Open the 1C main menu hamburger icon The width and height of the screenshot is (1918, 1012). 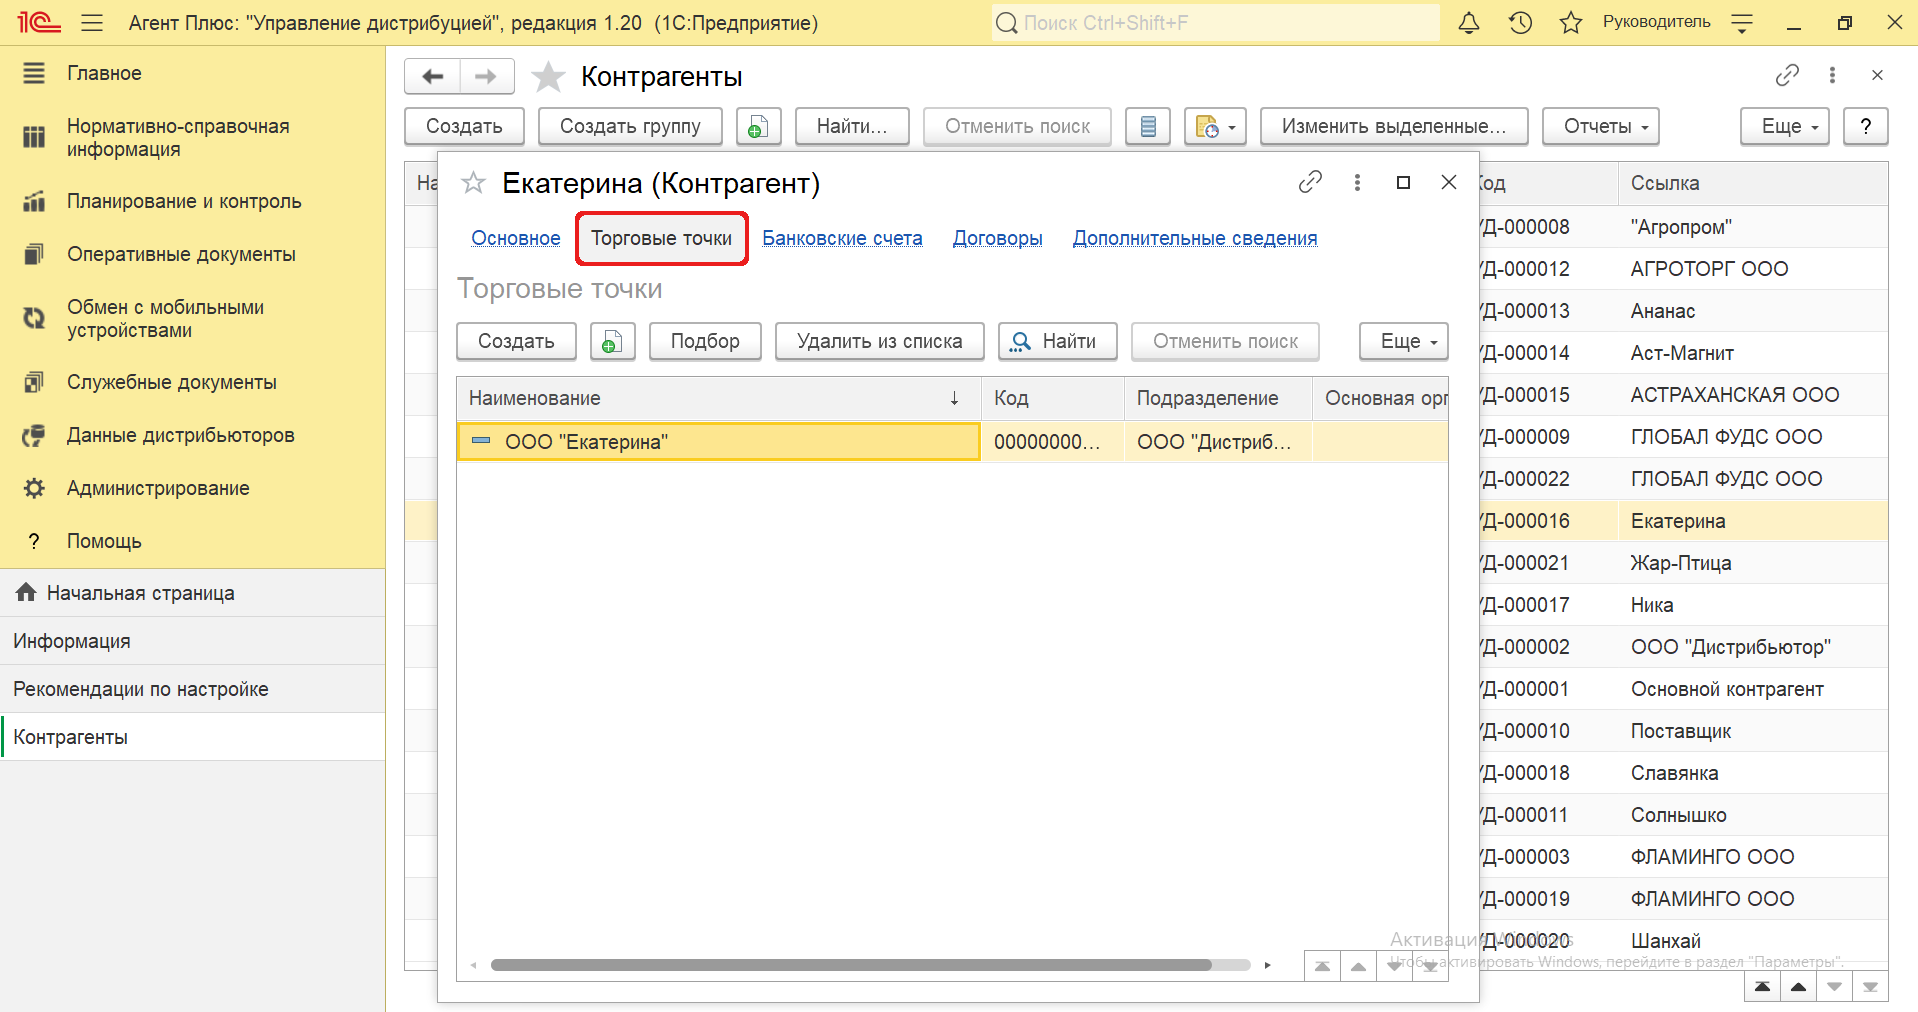[92, 22]
